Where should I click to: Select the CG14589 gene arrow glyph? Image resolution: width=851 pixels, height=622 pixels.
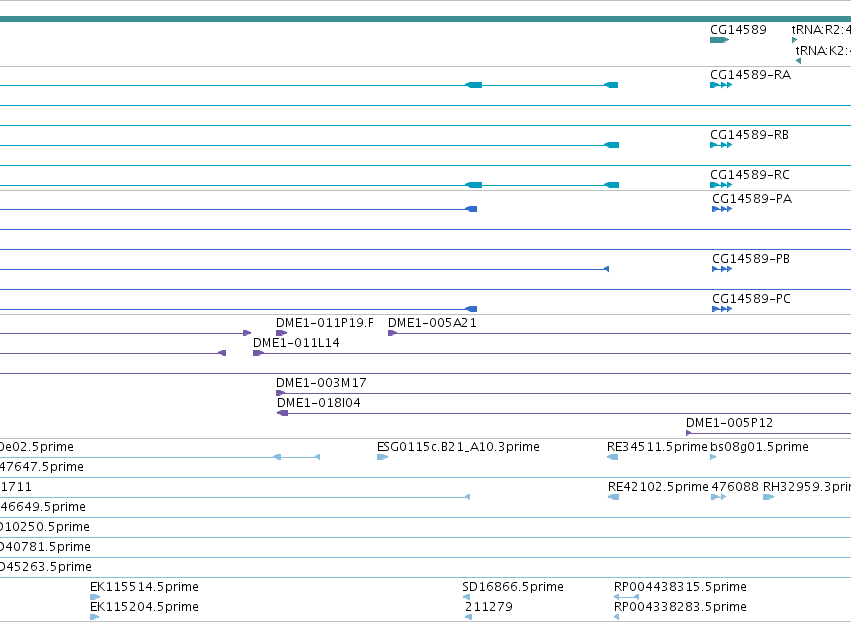[x=719, y=40]
